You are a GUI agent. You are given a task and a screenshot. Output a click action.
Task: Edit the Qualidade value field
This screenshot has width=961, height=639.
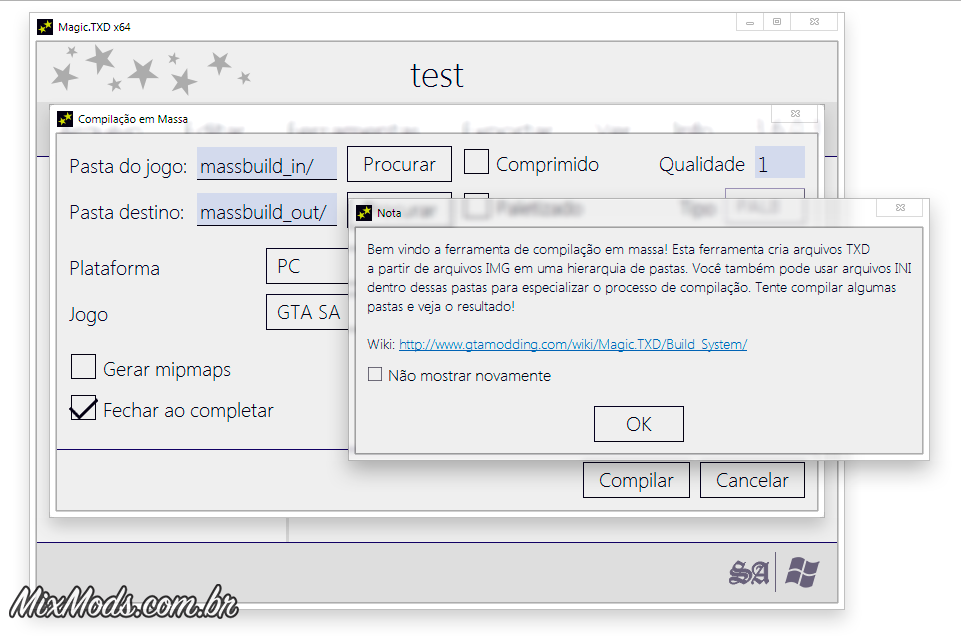[780, 163]
